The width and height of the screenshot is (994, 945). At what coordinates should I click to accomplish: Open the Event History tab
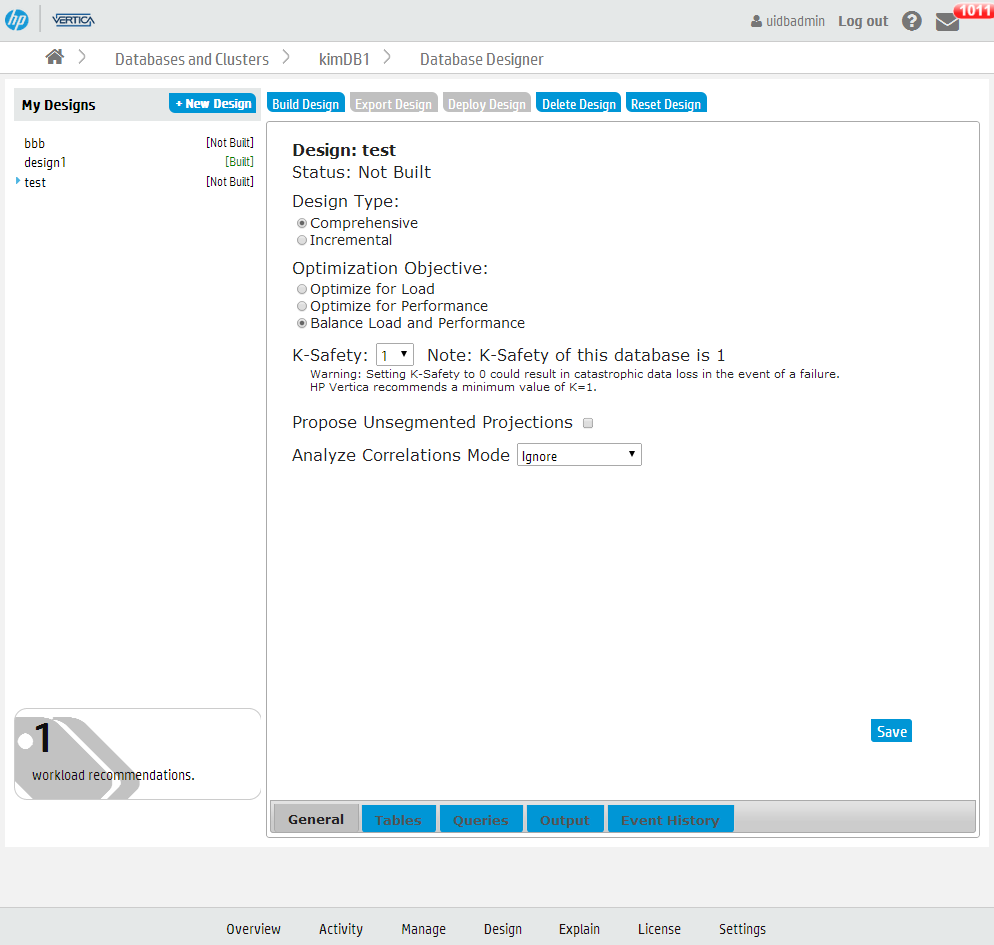coord(670,820)
